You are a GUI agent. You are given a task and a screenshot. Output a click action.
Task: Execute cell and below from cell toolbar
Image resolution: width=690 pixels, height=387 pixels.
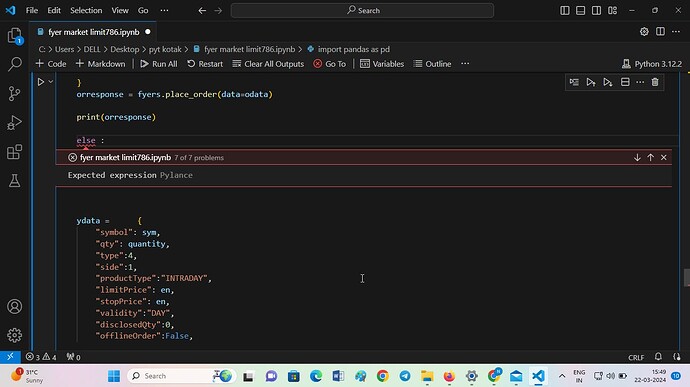tap(608, 82)
